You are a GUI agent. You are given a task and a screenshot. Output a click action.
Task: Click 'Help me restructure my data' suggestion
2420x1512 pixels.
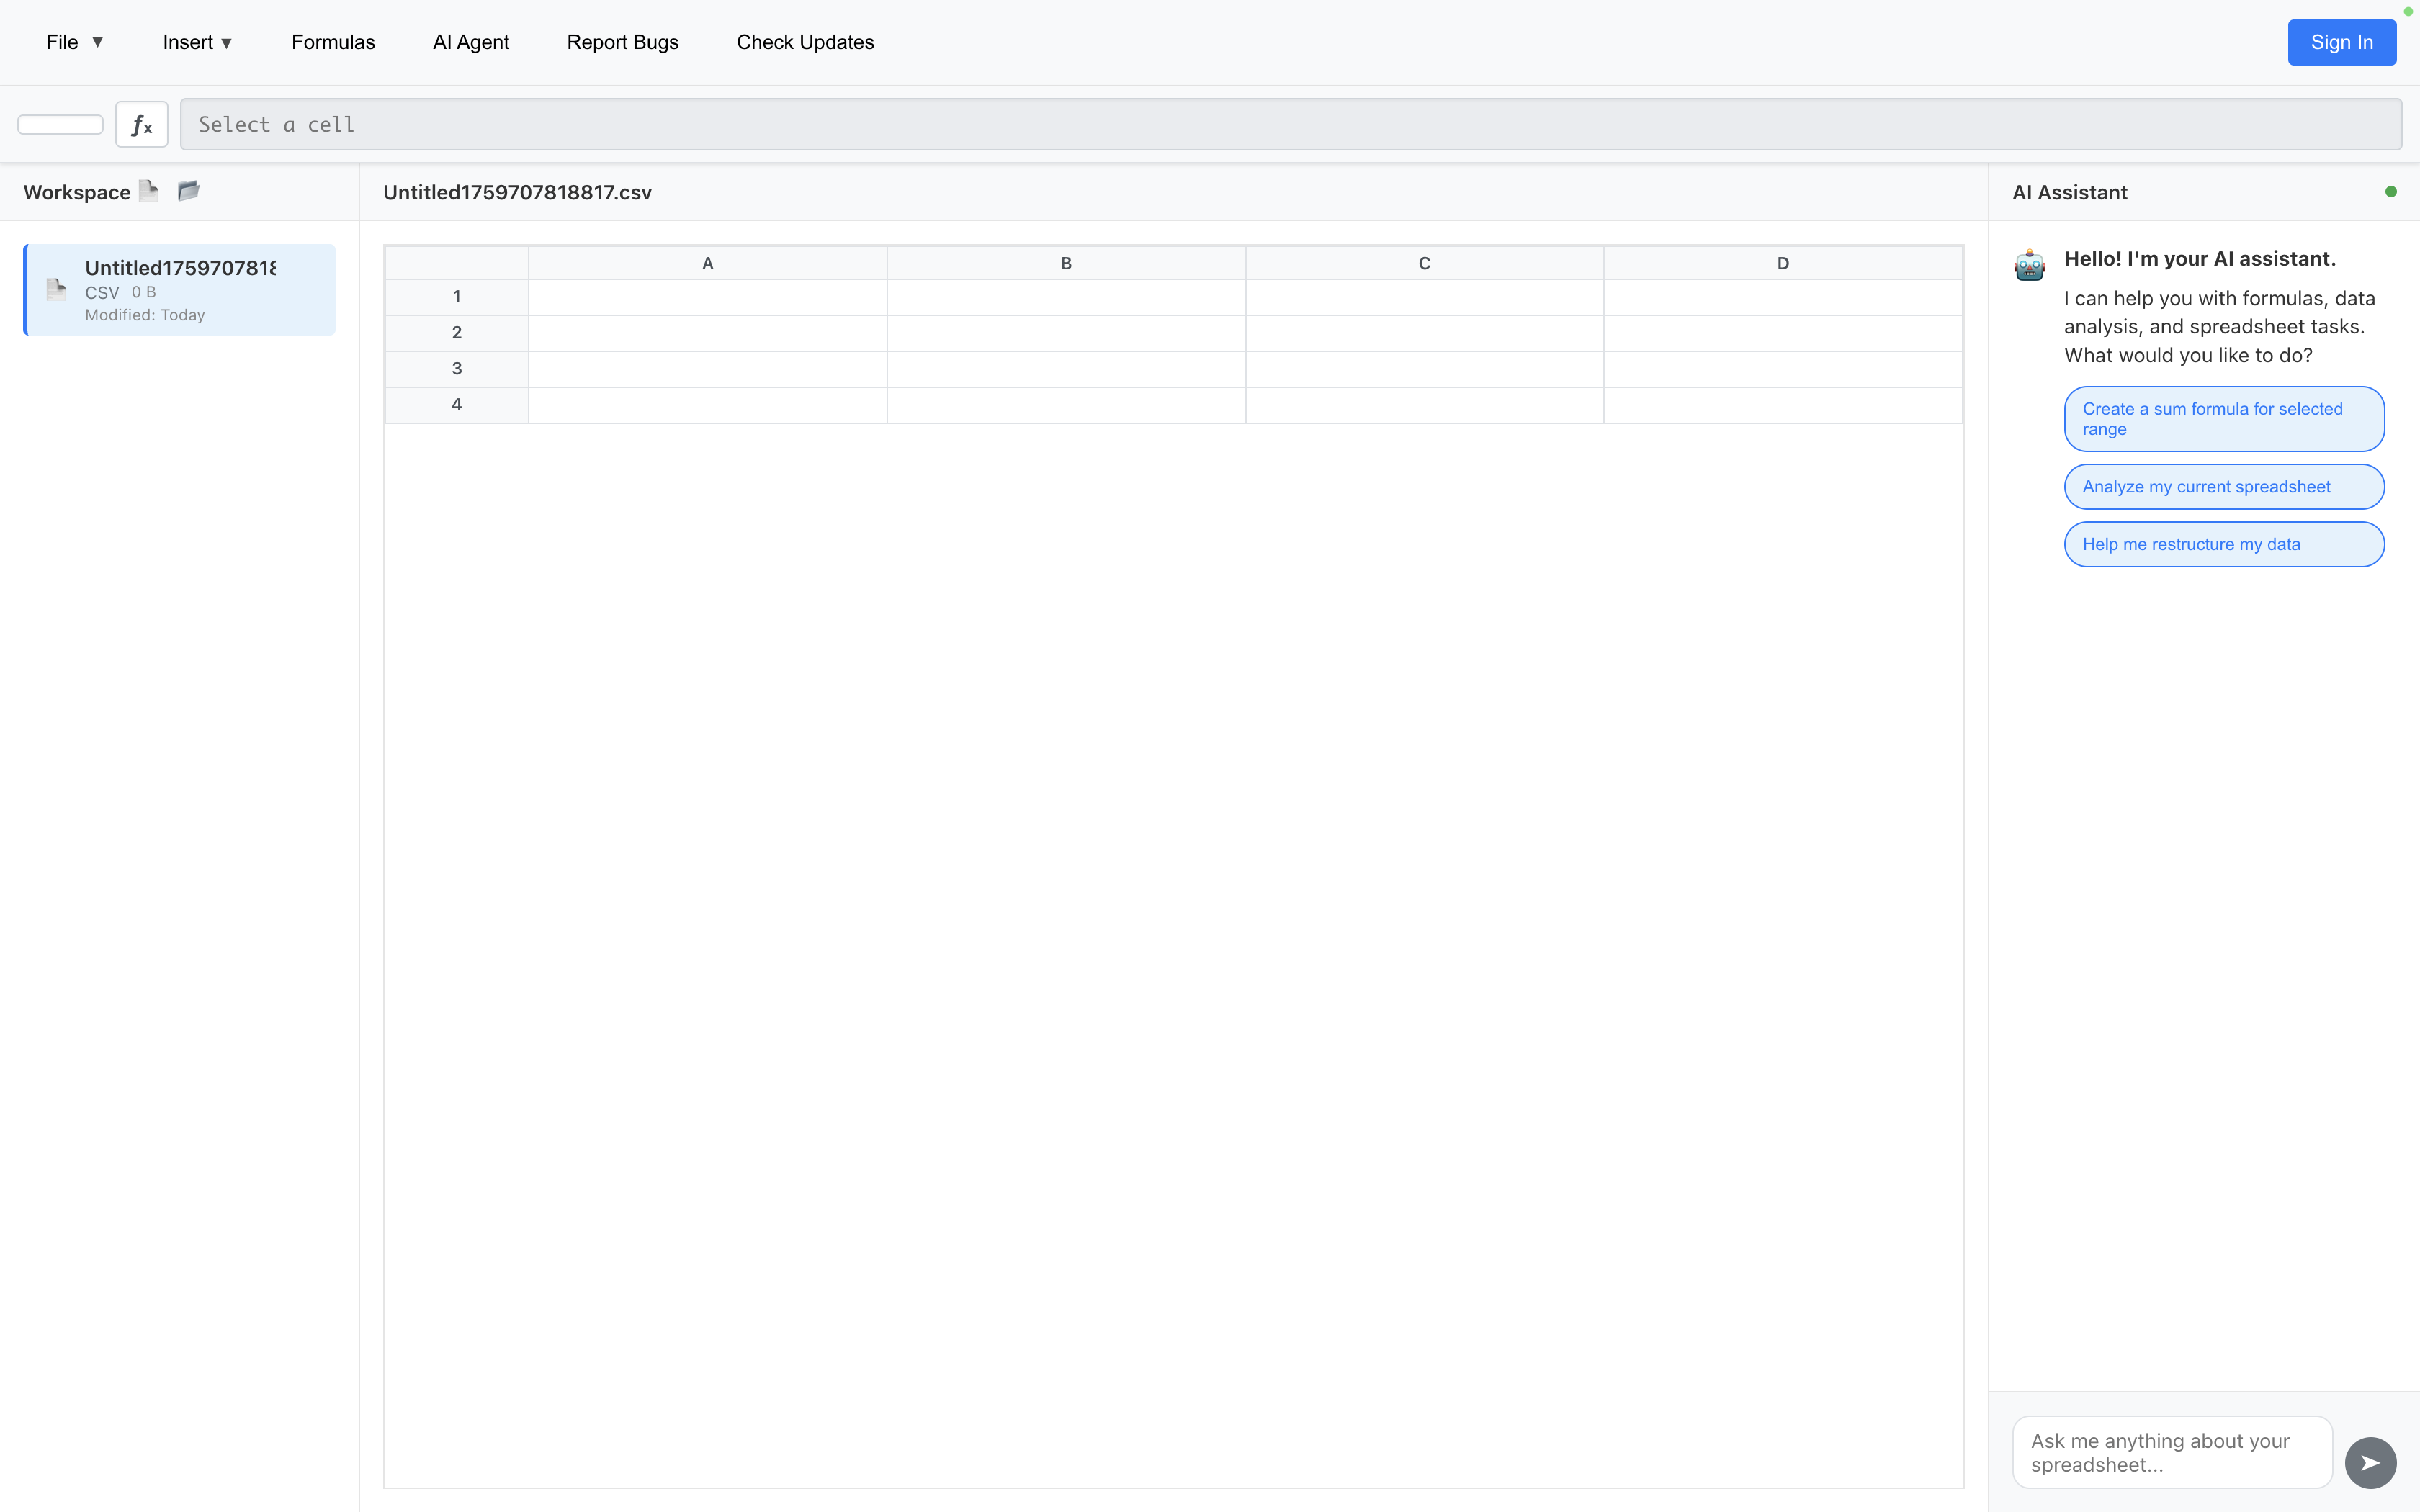pyautogui.click(x=2223, y=544)
